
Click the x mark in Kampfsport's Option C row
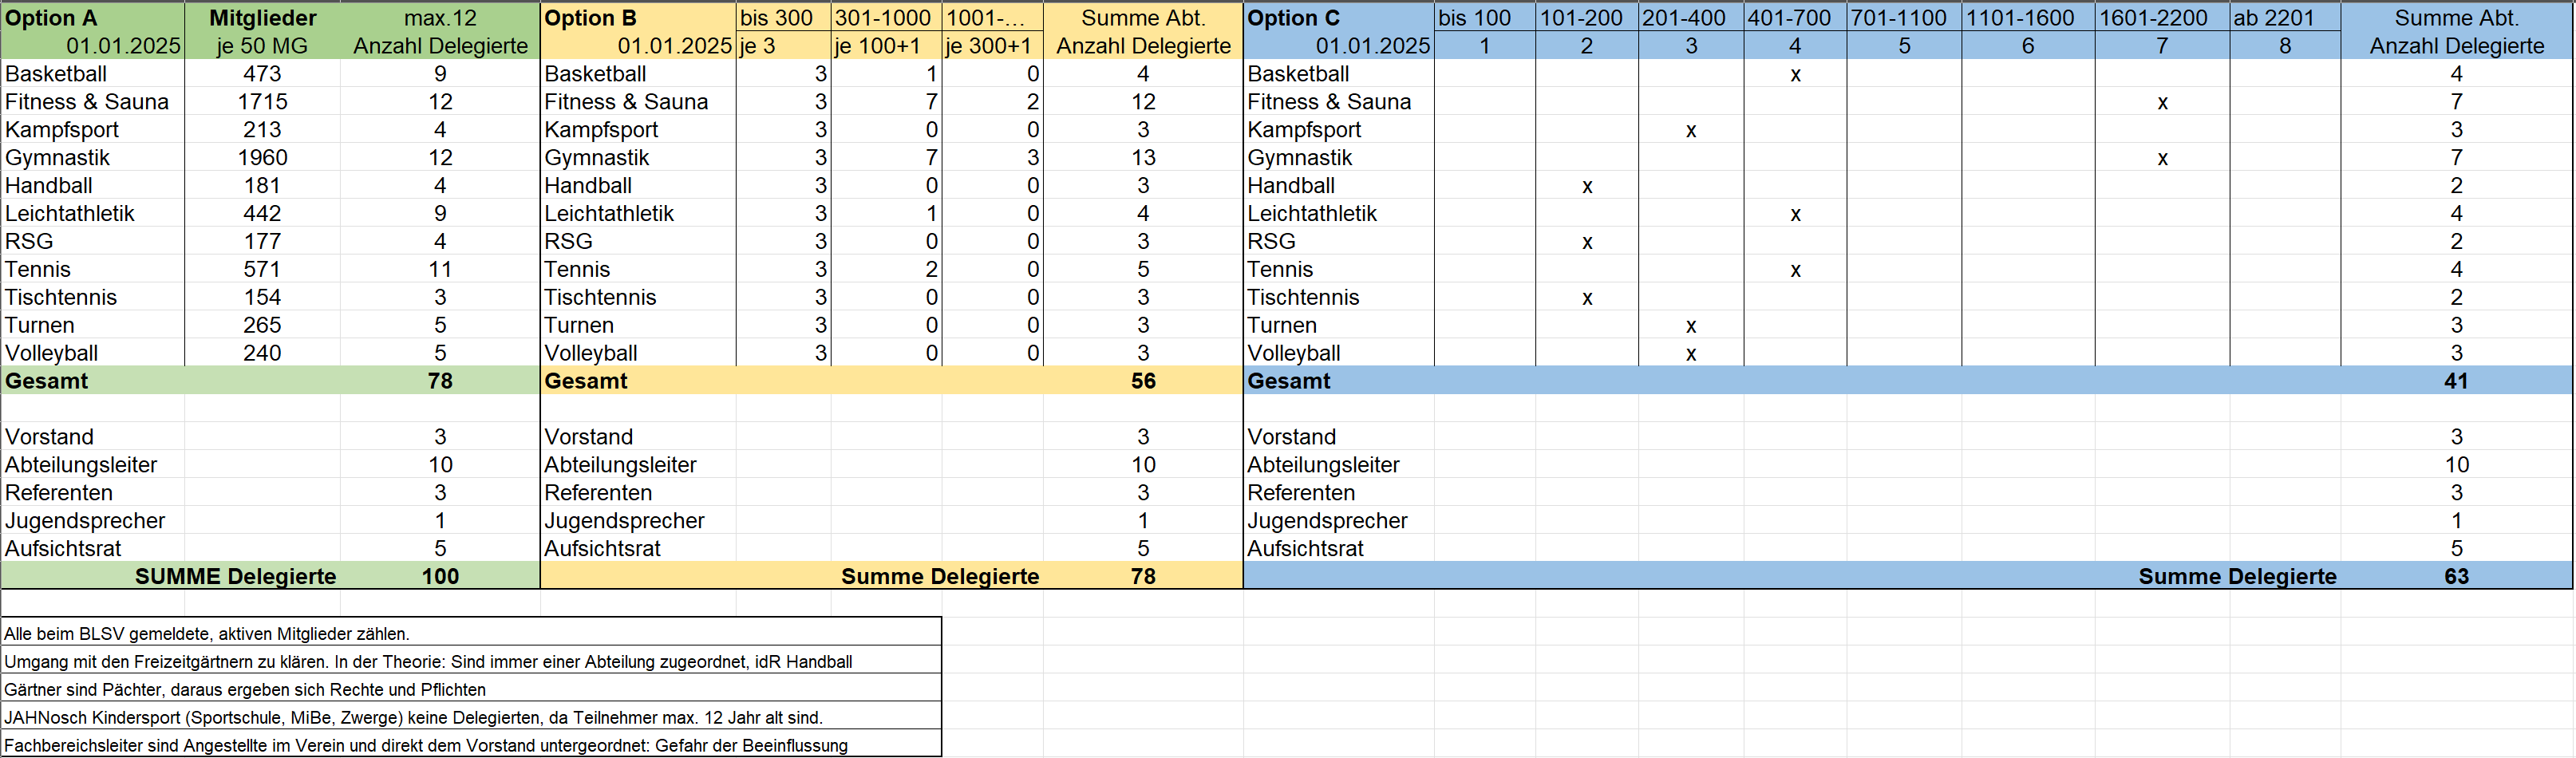click(x=1690, y=130)
